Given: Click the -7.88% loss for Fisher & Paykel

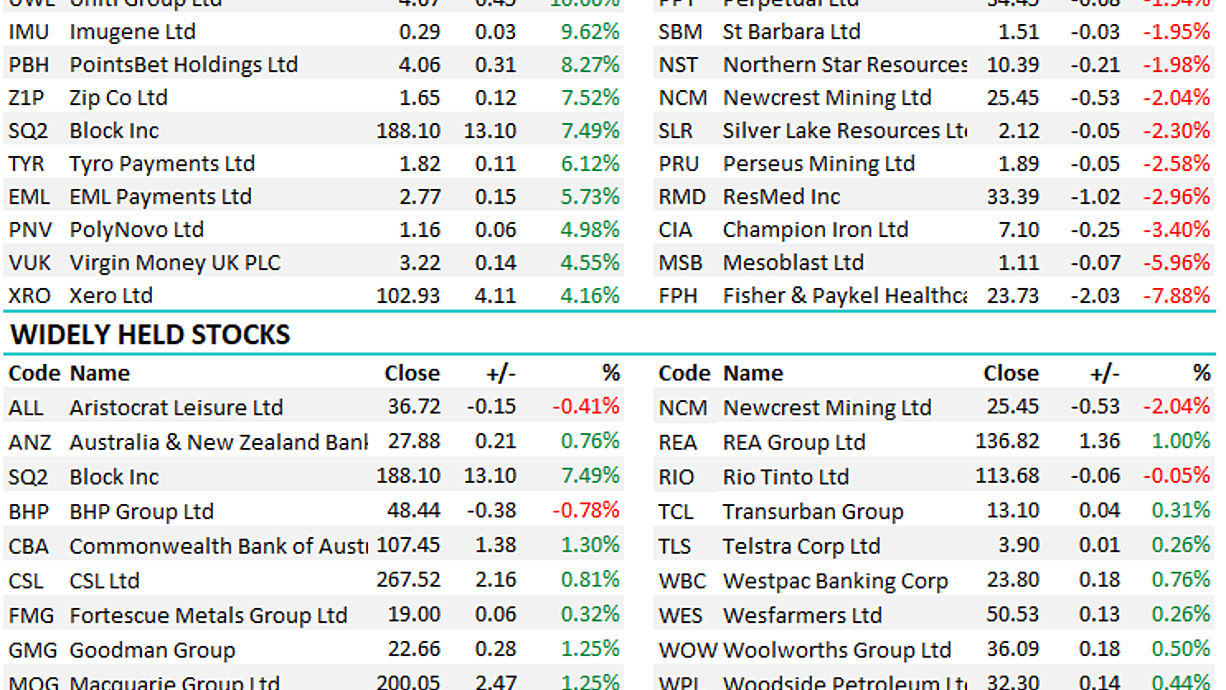Looking at the screenshot, I should (x=1176, y=296).
